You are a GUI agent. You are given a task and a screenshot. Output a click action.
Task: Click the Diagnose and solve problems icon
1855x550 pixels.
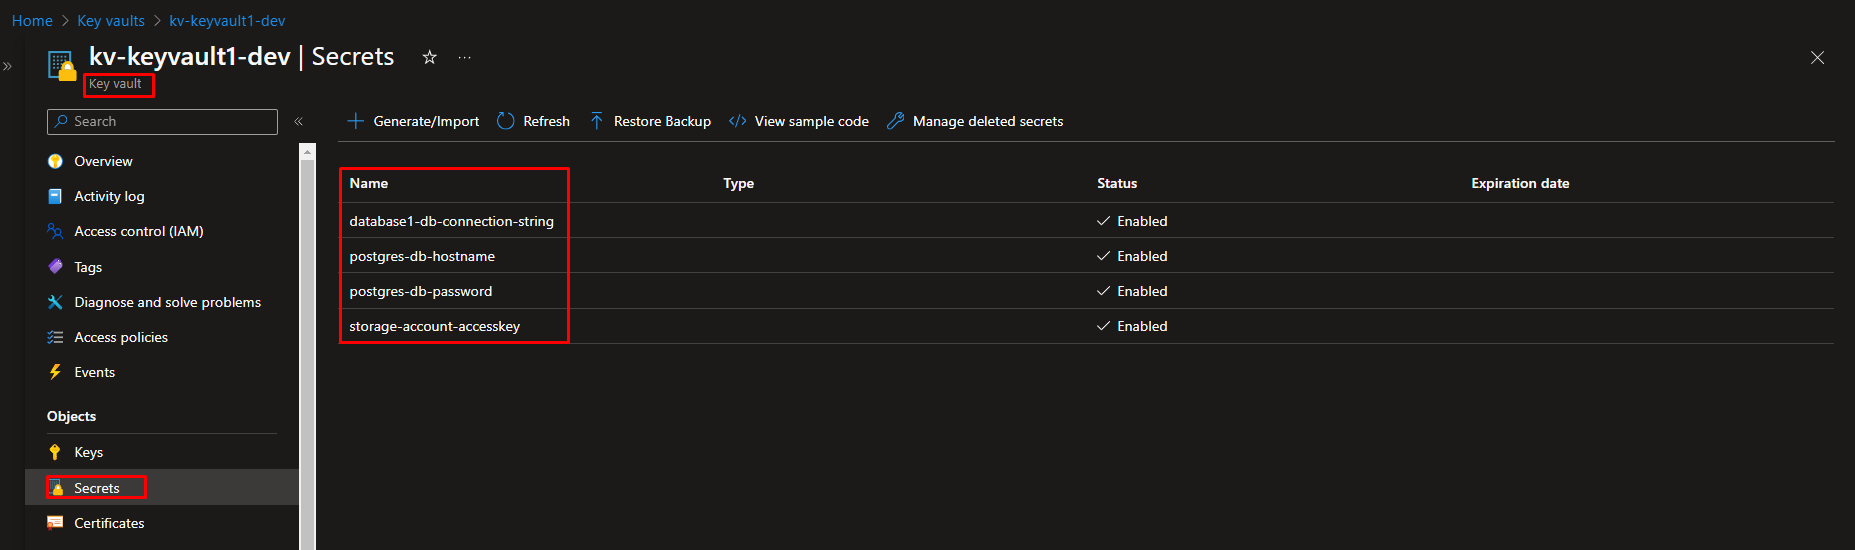(56, 302)
